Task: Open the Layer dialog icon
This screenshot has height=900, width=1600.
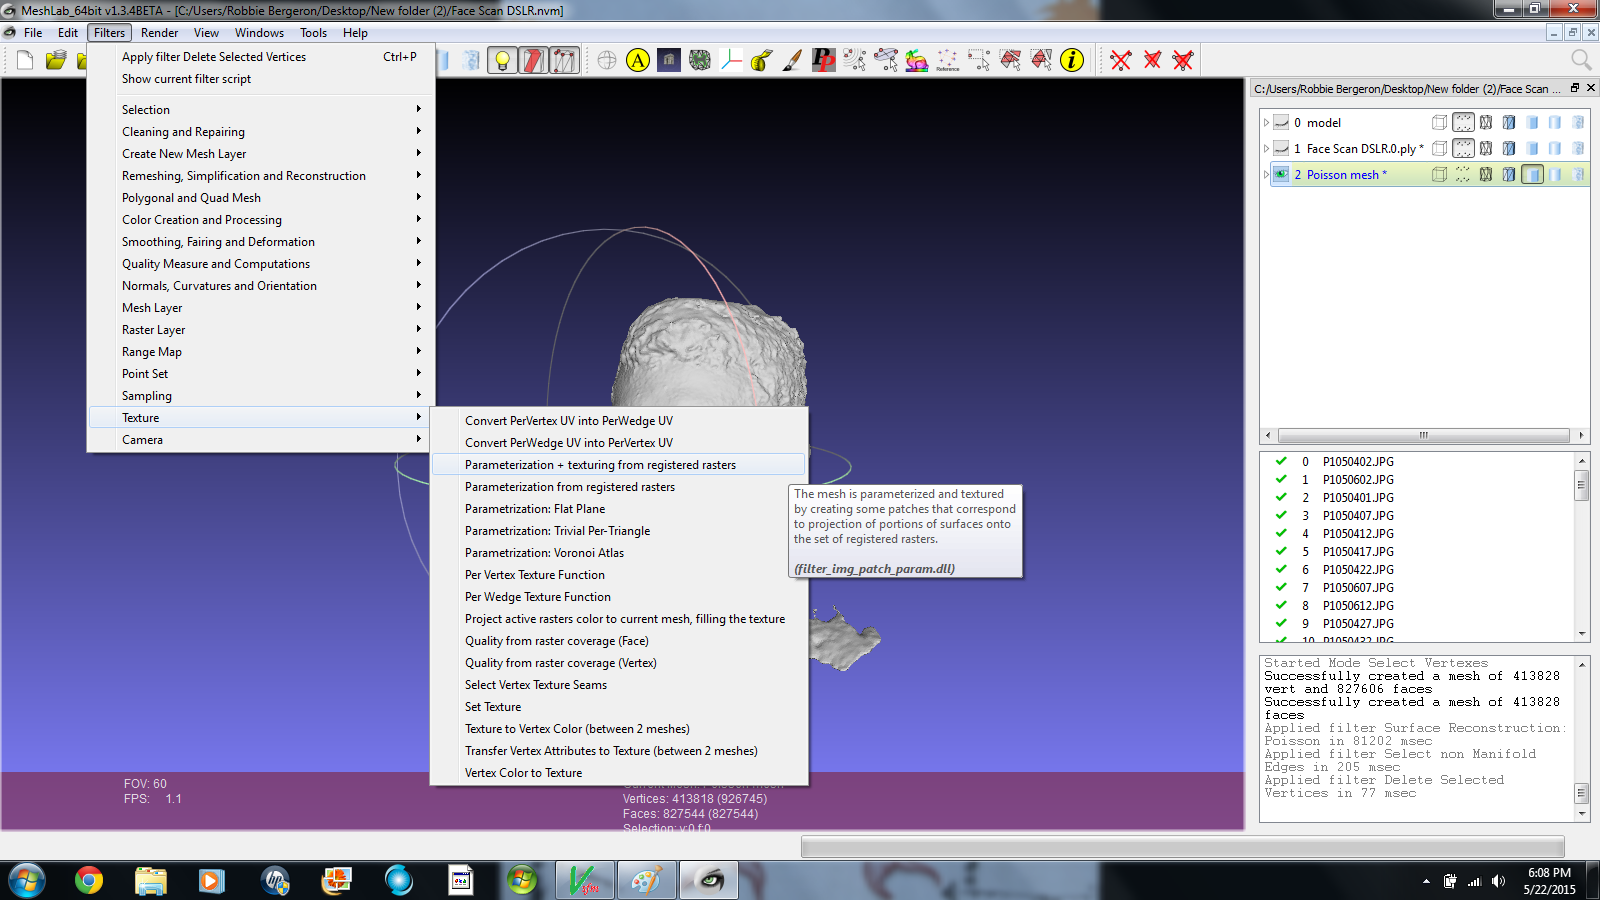Action: pos(669,61)
